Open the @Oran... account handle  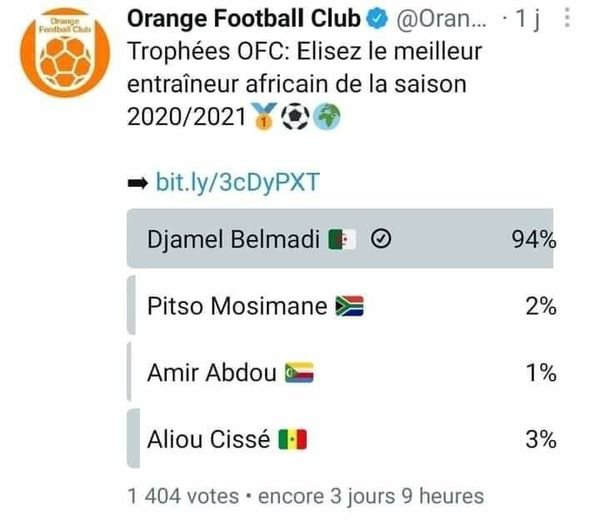tap(441, 19)
